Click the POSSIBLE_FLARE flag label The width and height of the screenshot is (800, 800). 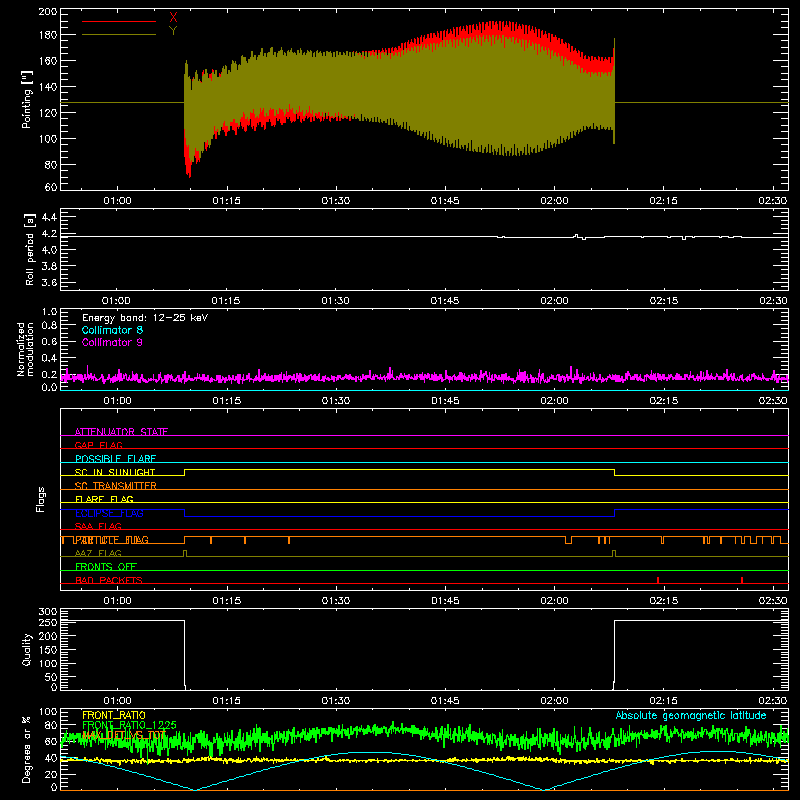(x=115, y=459)
